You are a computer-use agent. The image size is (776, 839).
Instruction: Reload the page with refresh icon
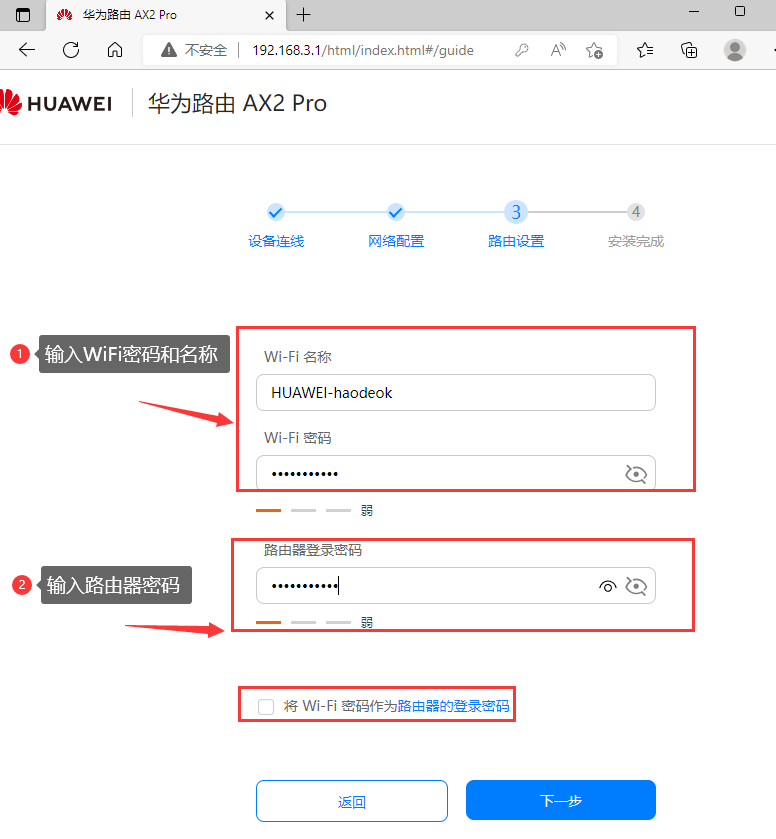pos(71,50)
